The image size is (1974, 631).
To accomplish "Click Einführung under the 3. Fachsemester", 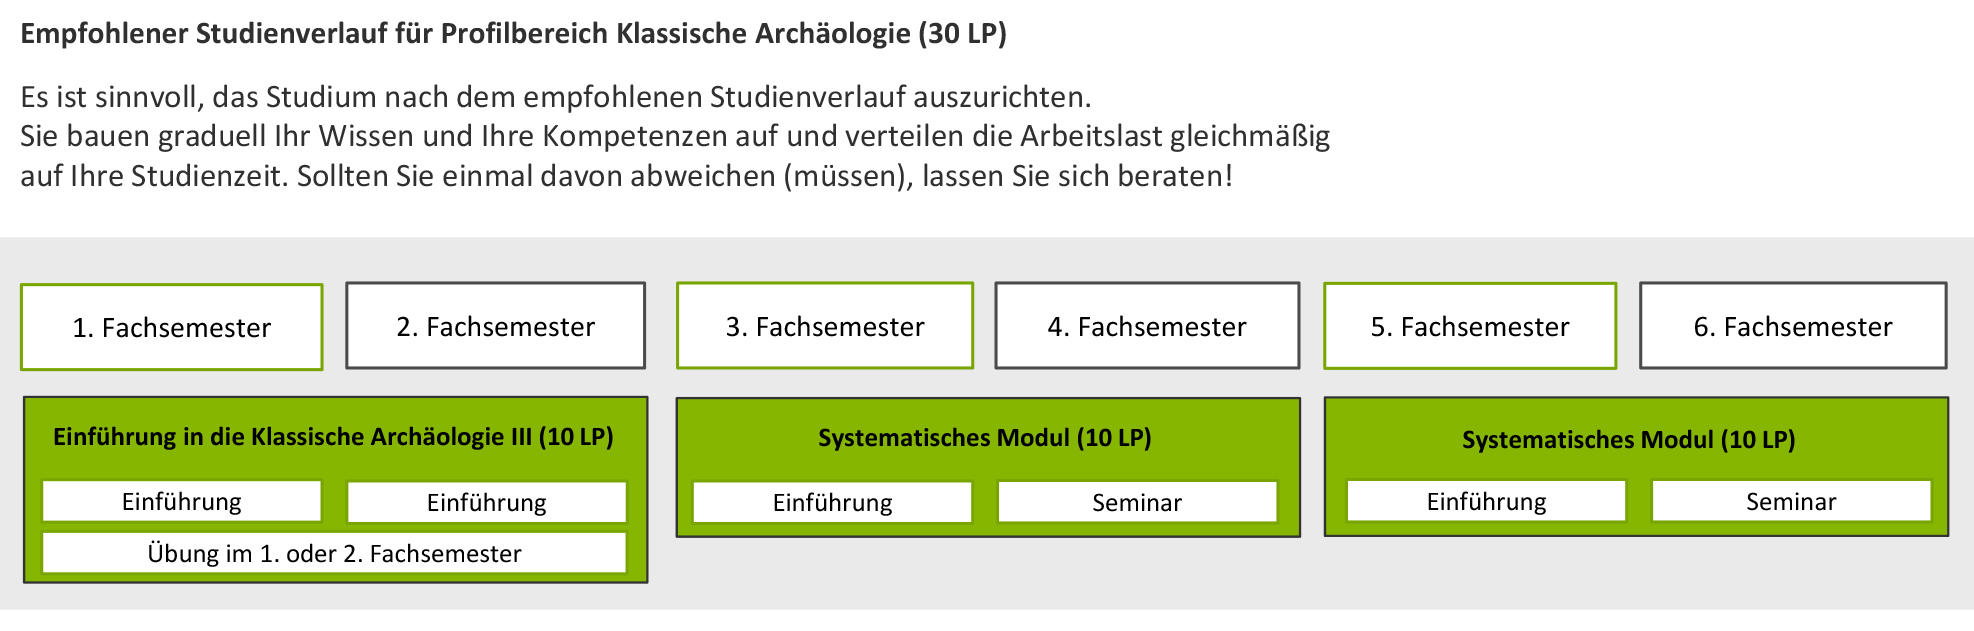I will (832, 502).
